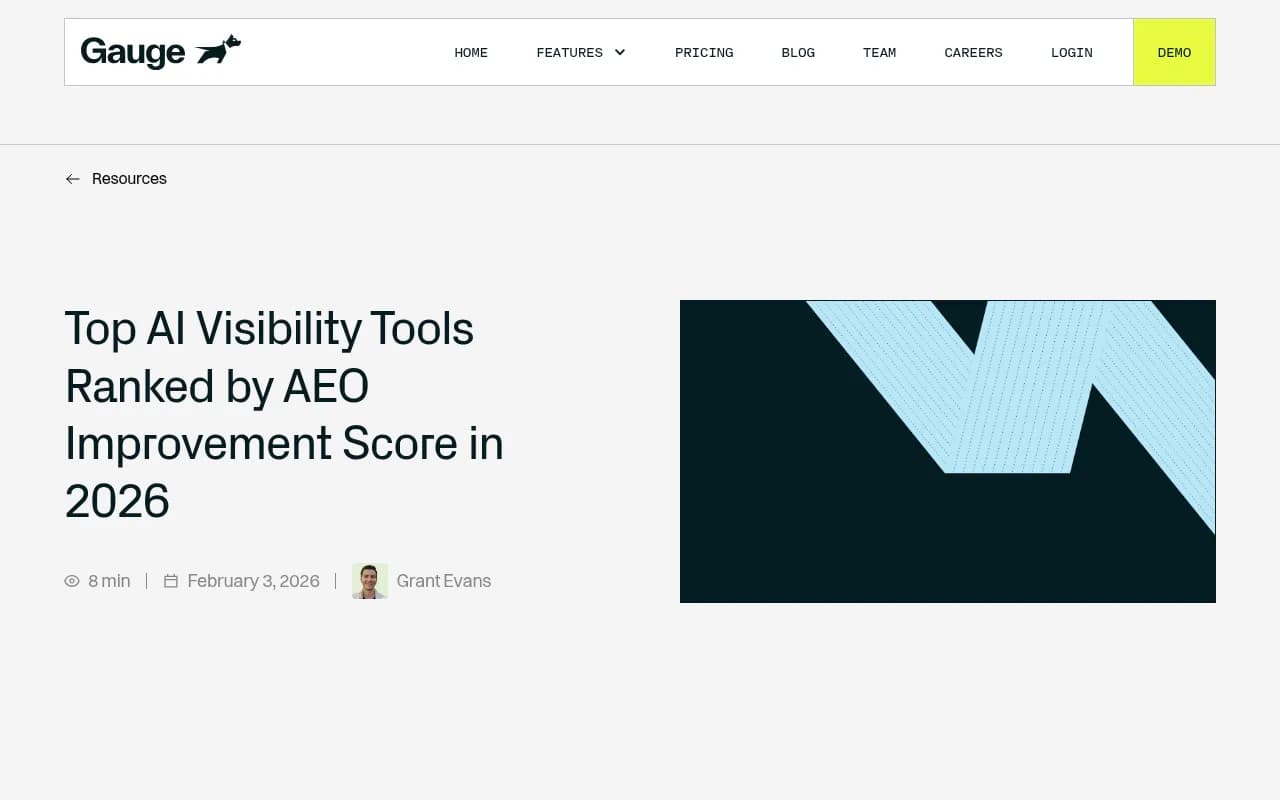The image size is (1280, 800).
Task: Select LOGIN from the navigation bar
Action: (1071, 52)
